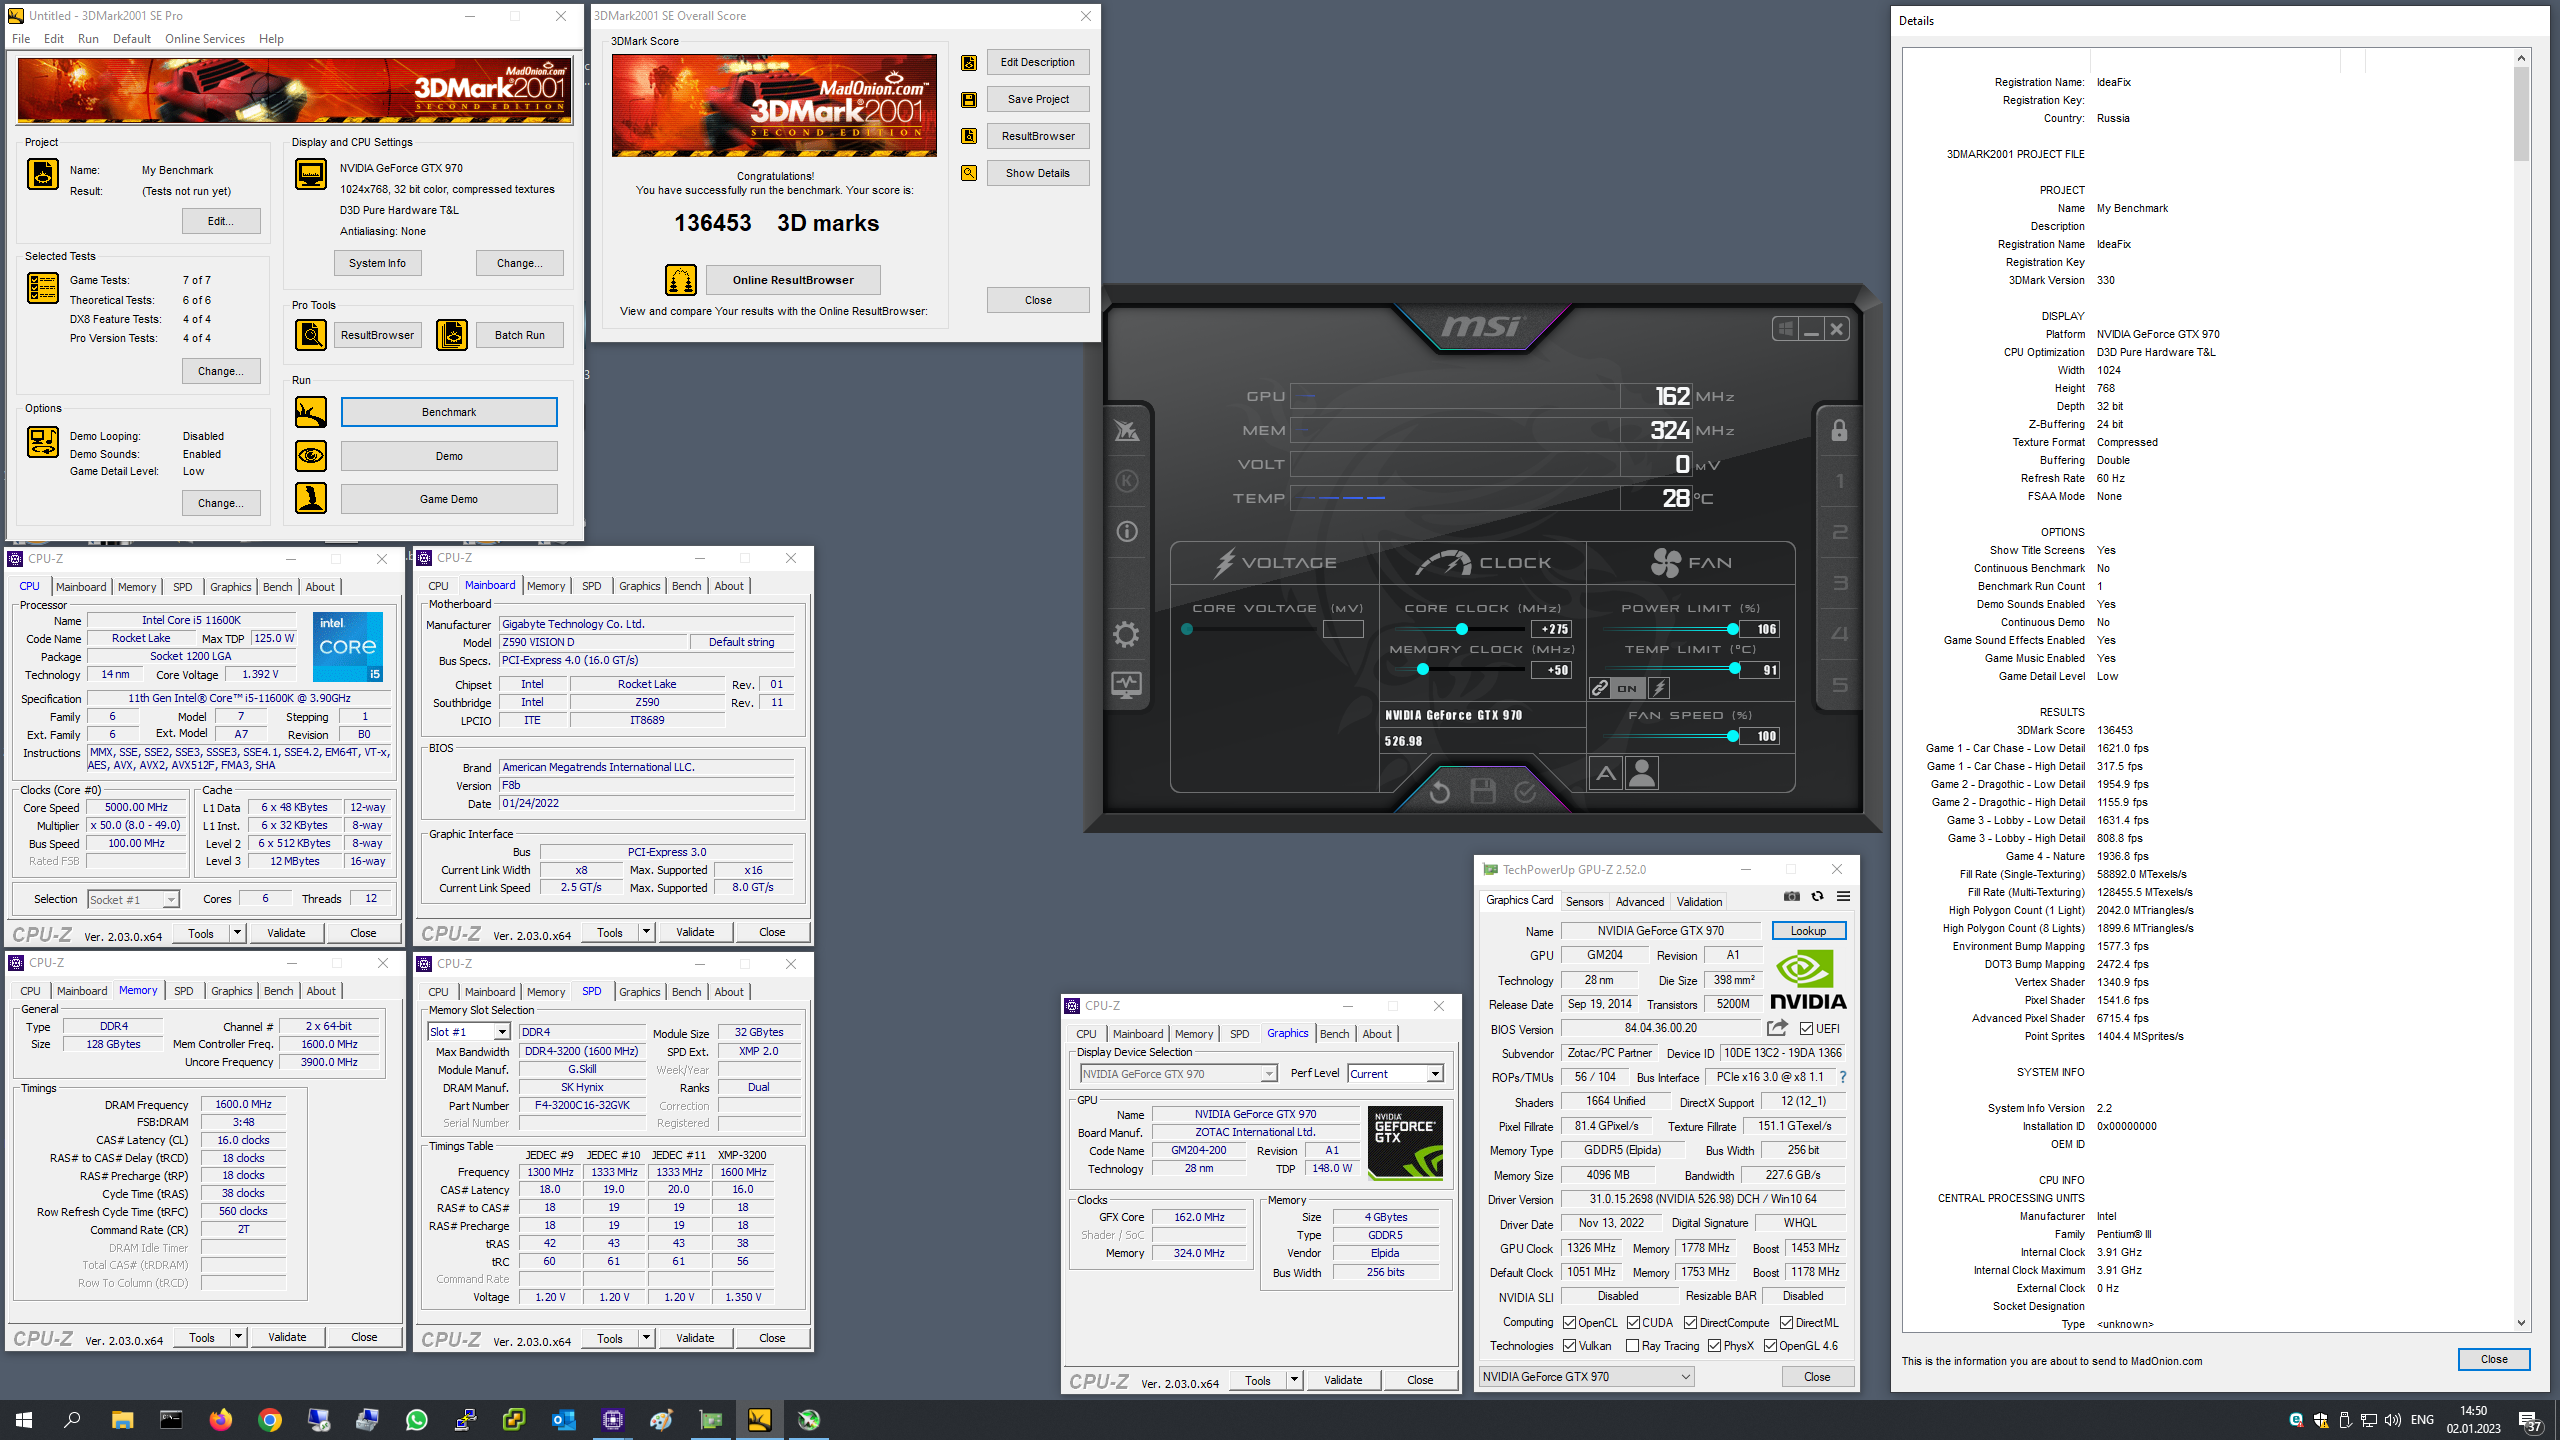2560x1440 pixels.
Task: Click Afterburner auto fan A icon
Action: (1606, 773)
